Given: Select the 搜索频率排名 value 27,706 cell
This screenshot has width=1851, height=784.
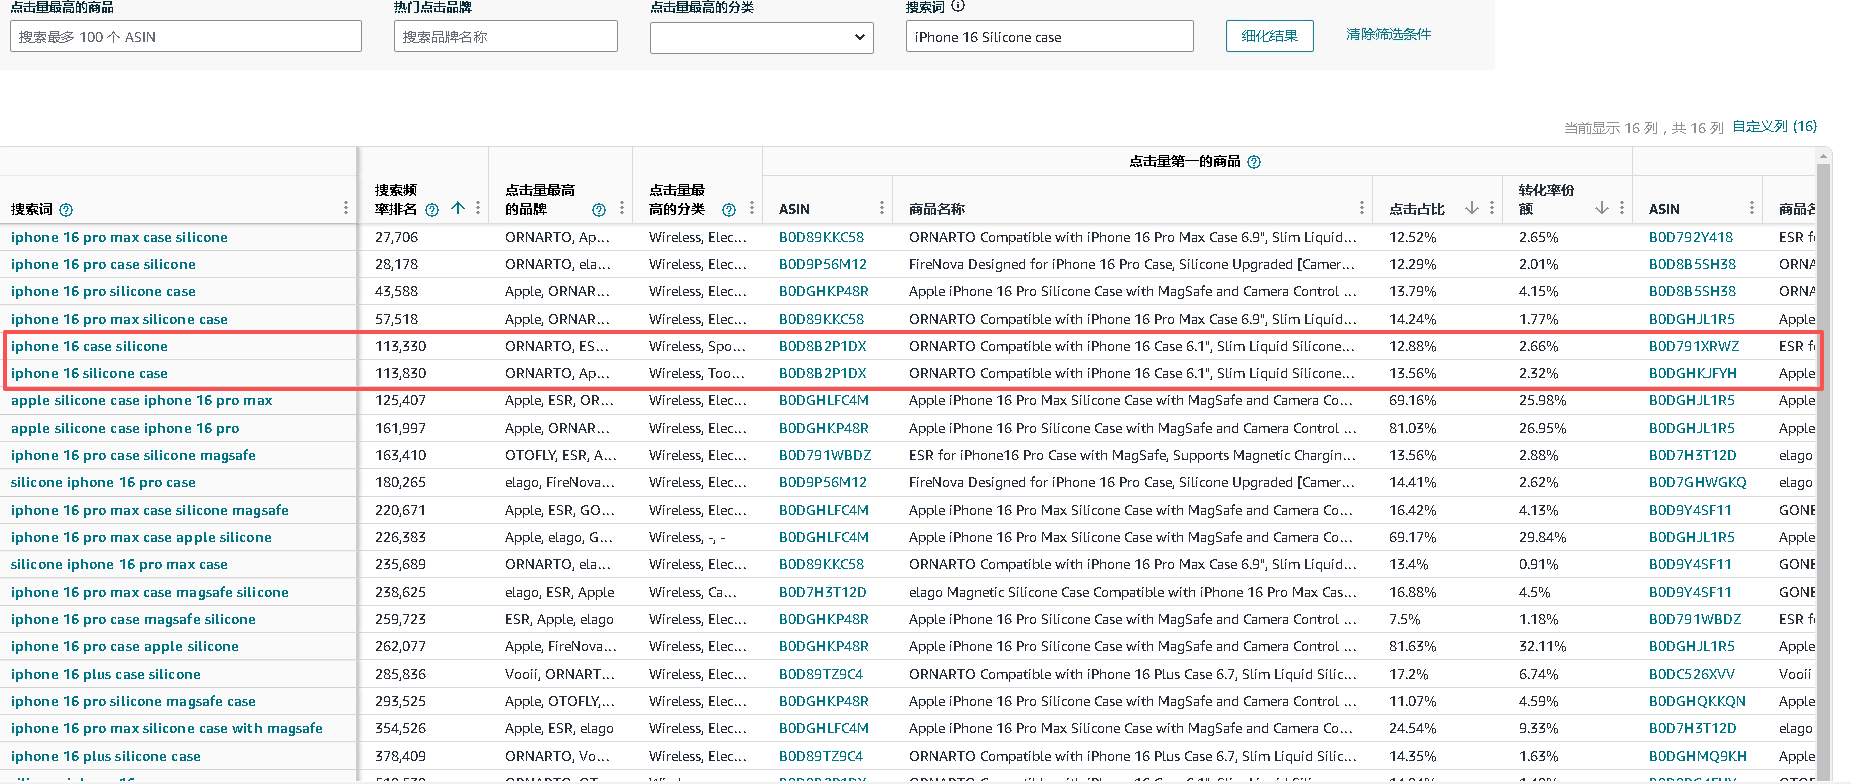Looking at the screenshot, I should coord(397,238).
